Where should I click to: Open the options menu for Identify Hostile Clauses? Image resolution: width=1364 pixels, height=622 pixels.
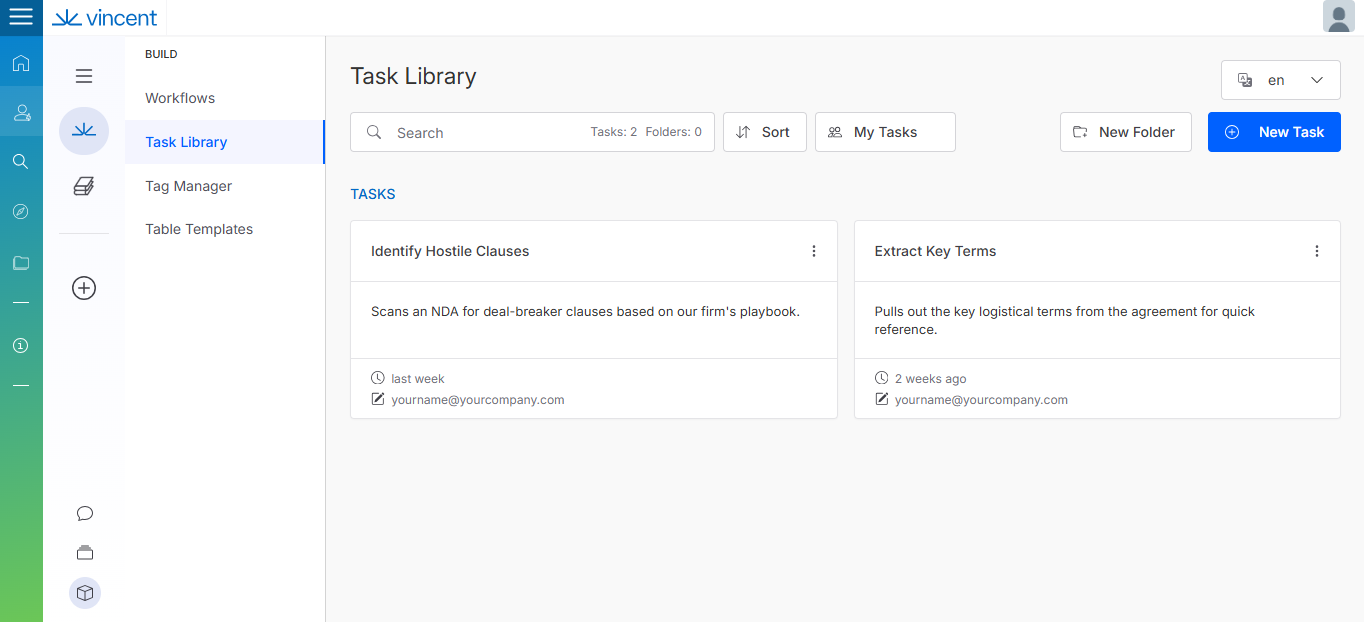click(x=814, y=251)
